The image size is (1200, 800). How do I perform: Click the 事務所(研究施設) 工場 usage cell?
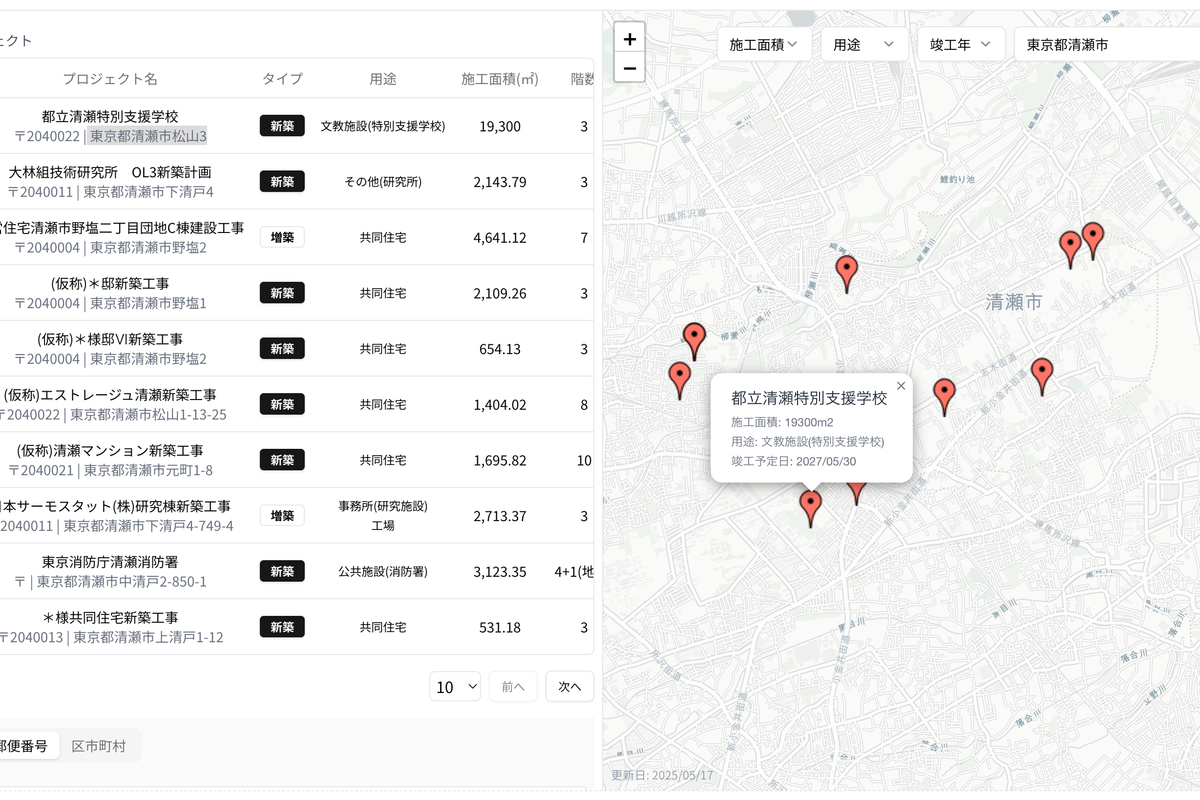pyautogui.click(x=383, y=515)
